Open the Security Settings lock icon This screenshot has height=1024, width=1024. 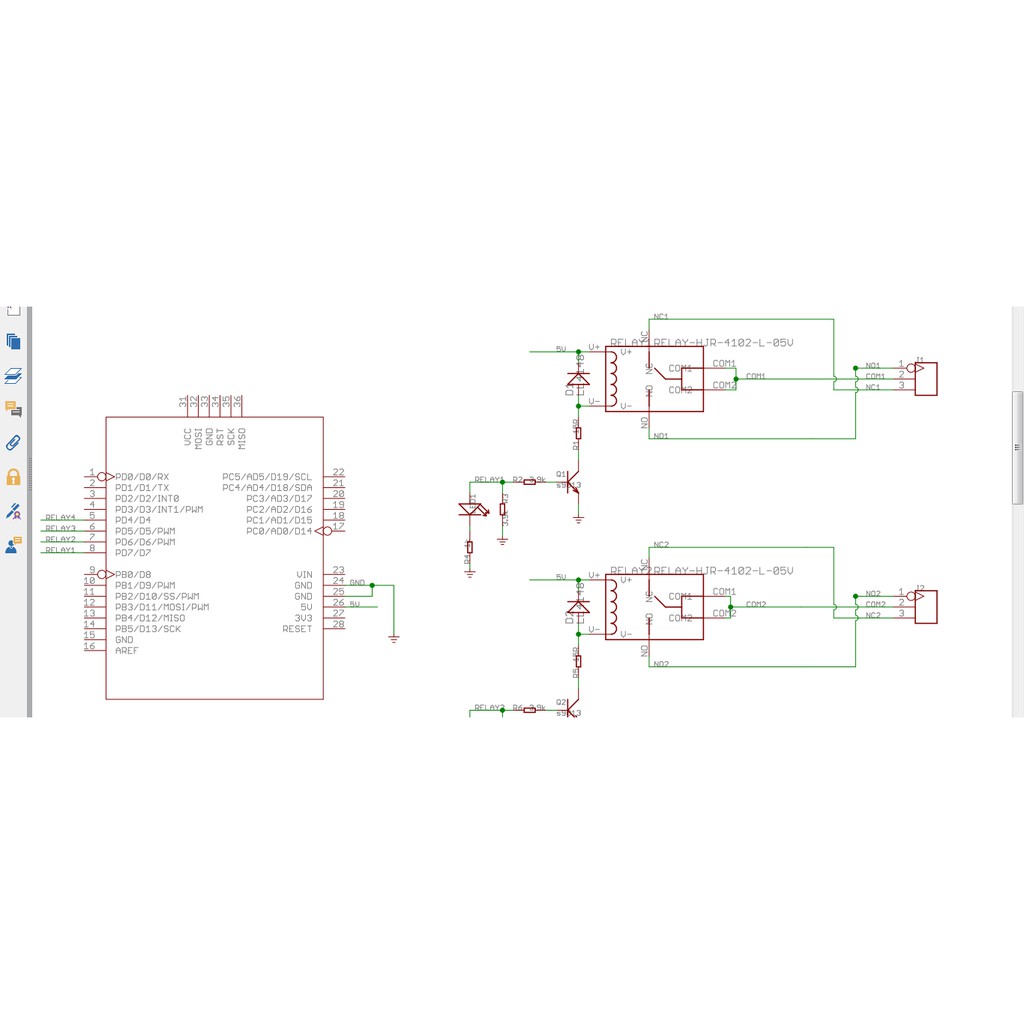click(x=13, y=477)
